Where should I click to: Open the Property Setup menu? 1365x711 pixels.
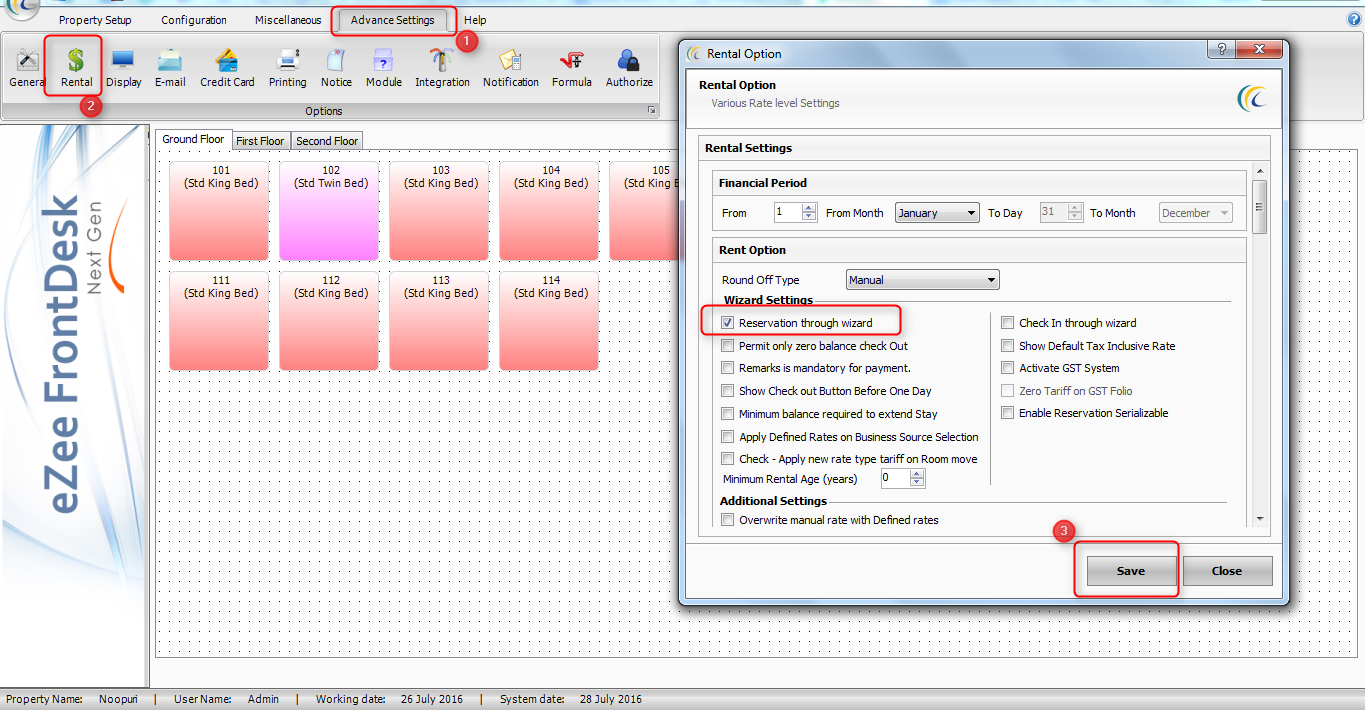pos(95,20)
